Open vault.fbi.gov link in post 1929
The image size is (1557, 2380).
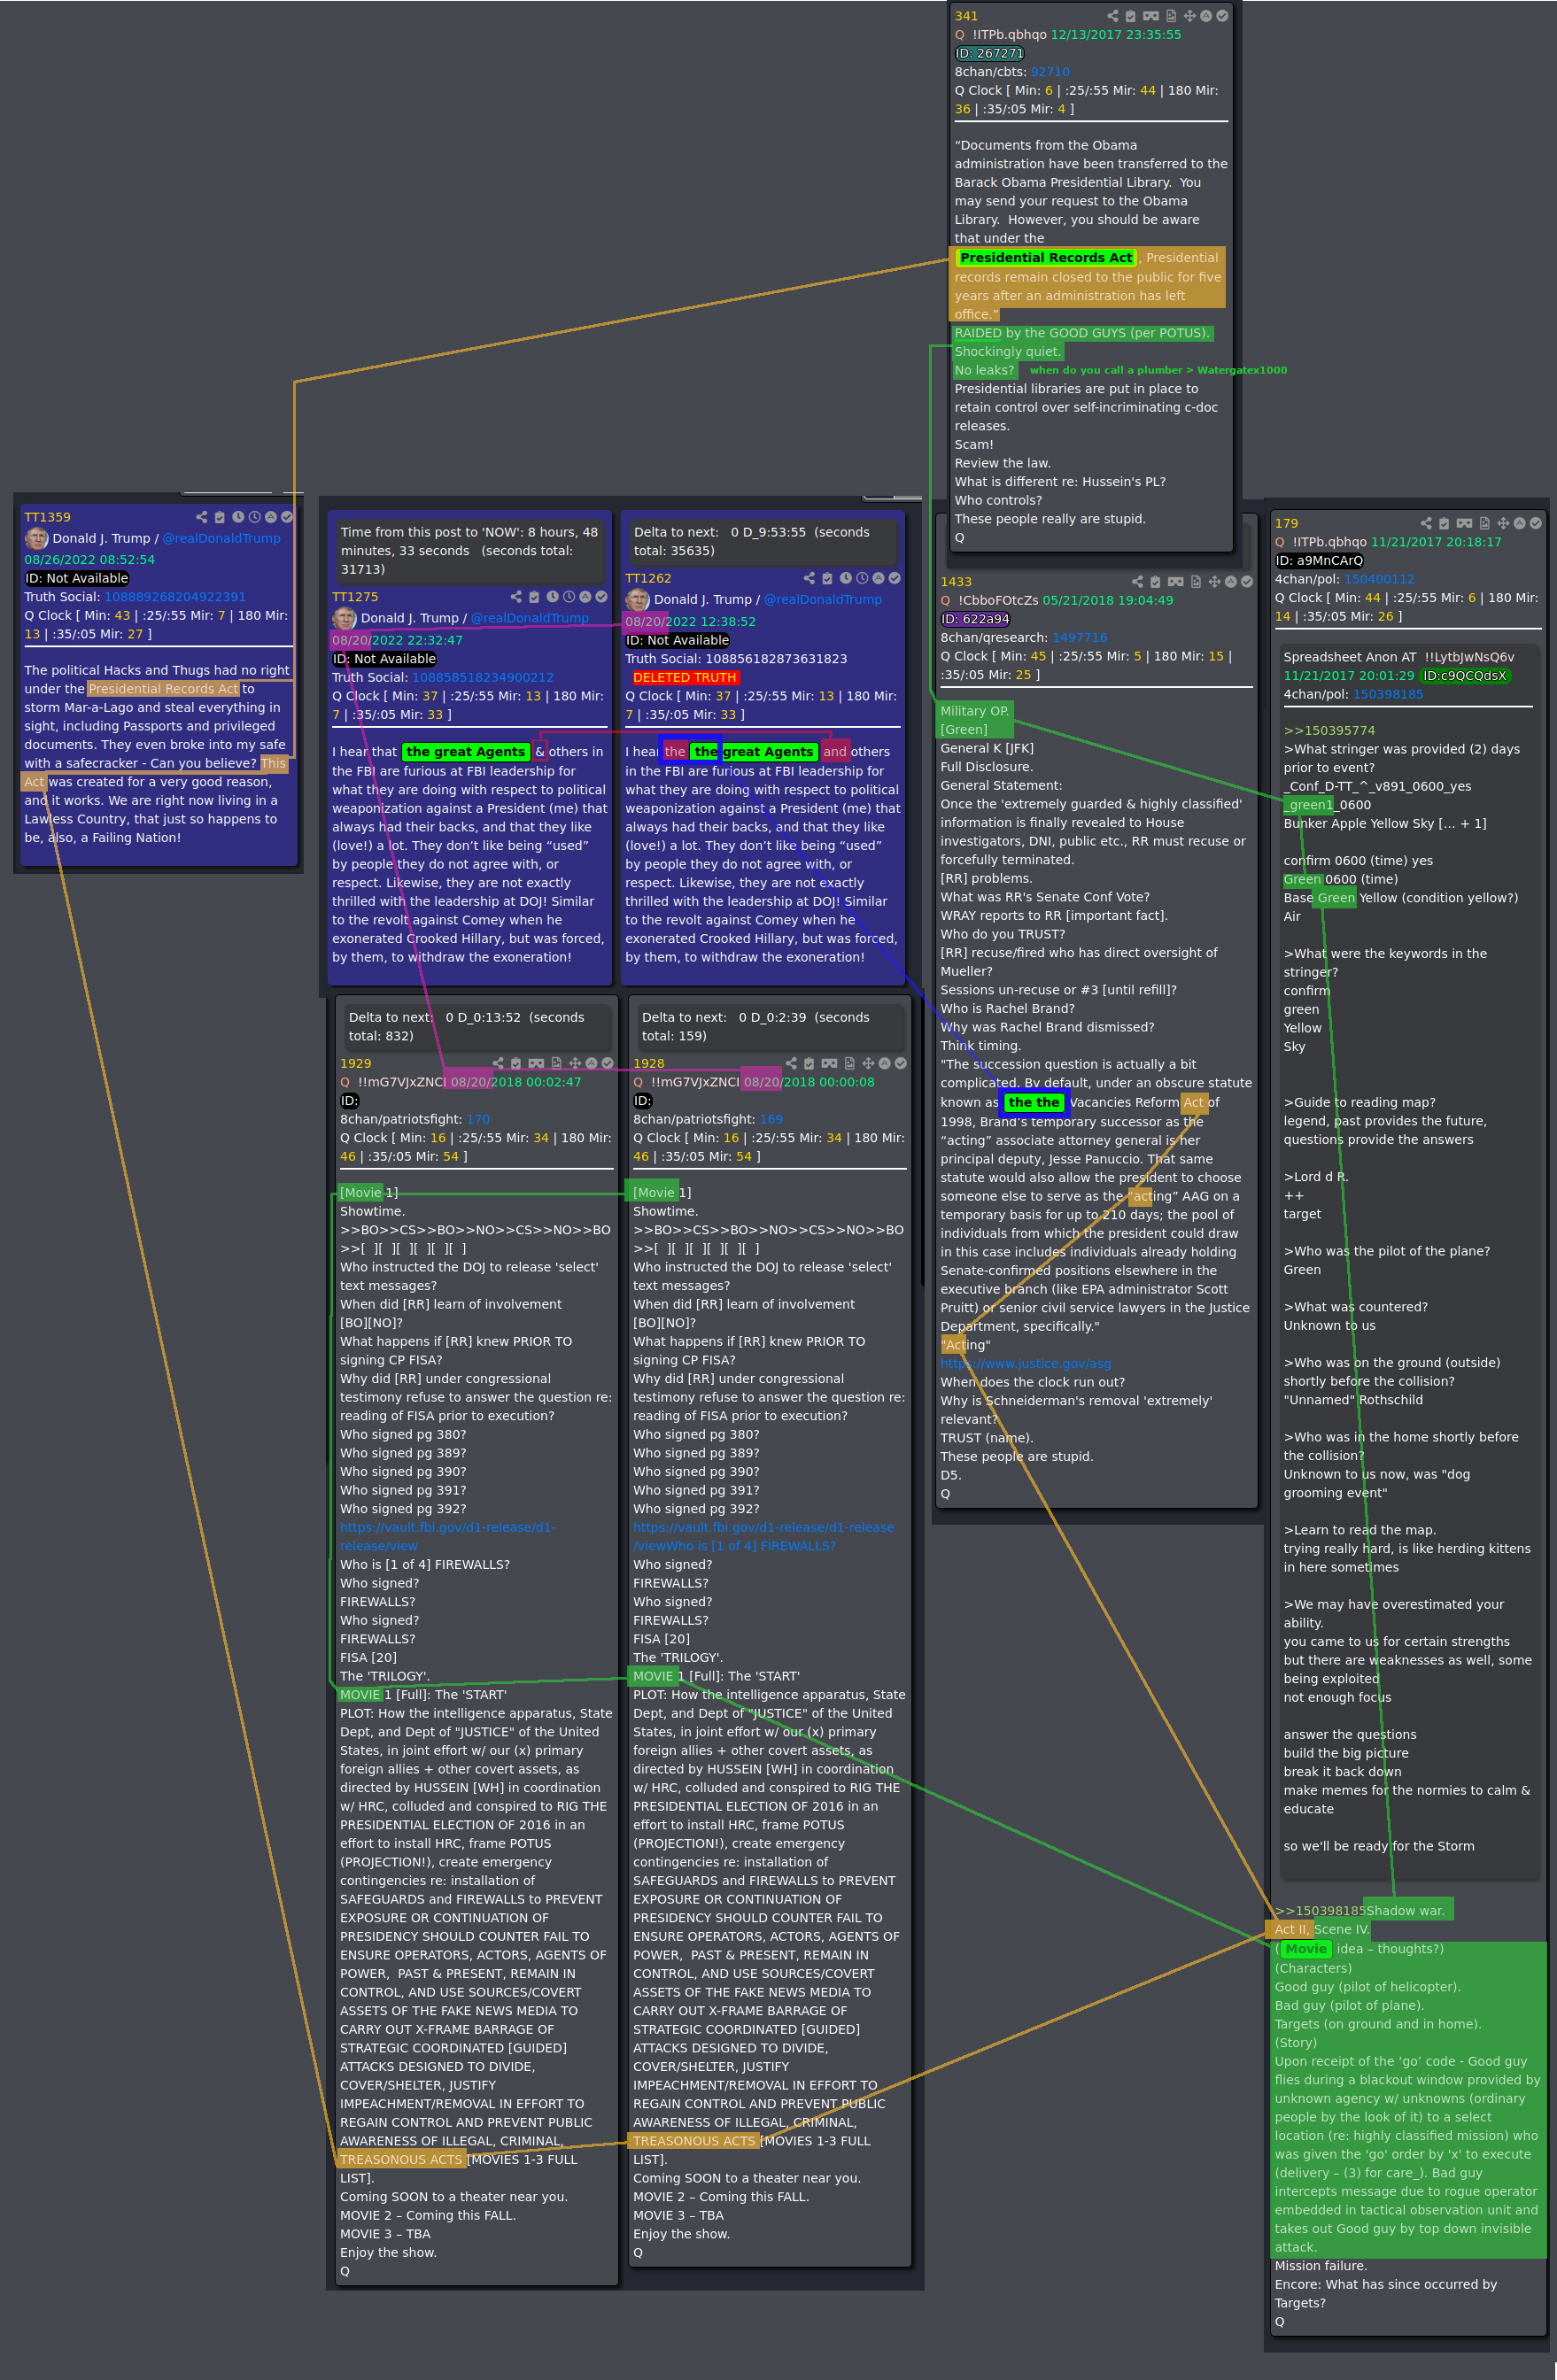tap(447, 1536)
